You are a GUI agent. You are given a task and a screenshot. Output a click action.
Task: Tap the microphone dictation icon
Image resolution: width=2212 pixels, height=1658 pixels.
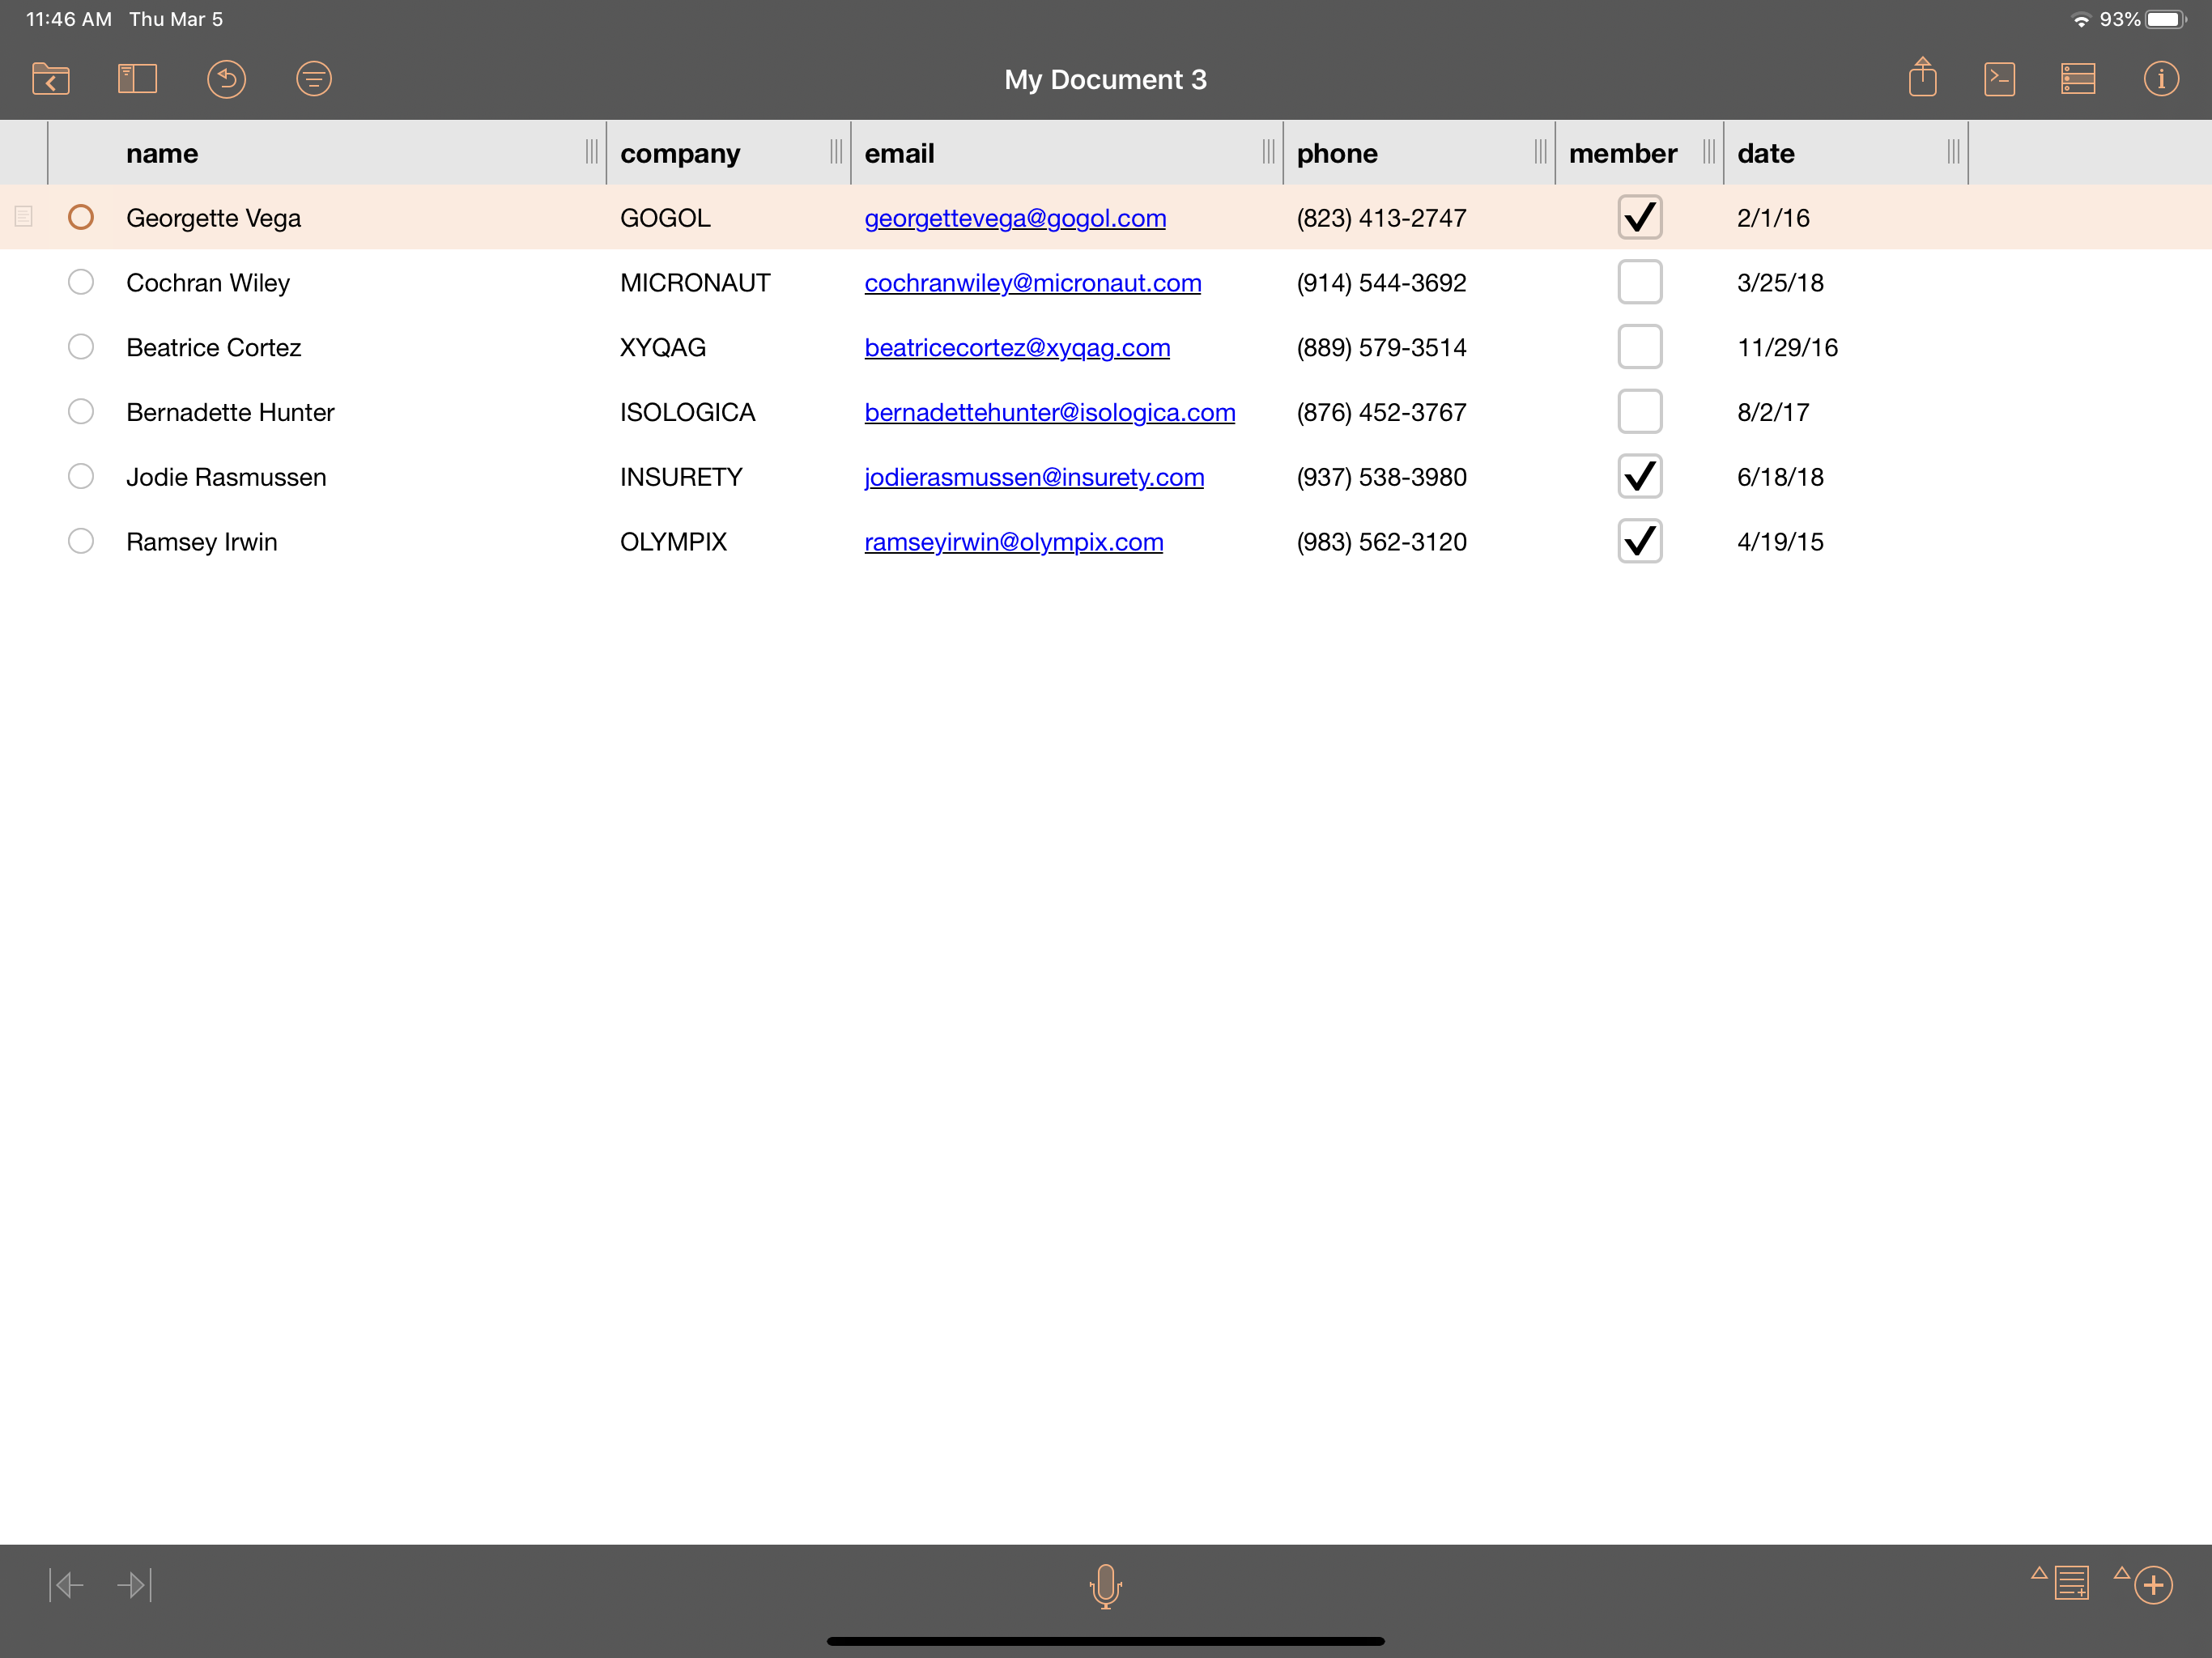(x=1105, y=1585)
